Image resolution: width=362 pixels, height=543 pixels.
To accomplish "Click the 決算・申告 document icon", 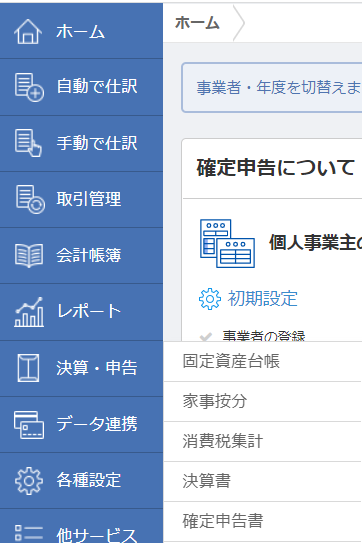I will [x=28, y=368].
